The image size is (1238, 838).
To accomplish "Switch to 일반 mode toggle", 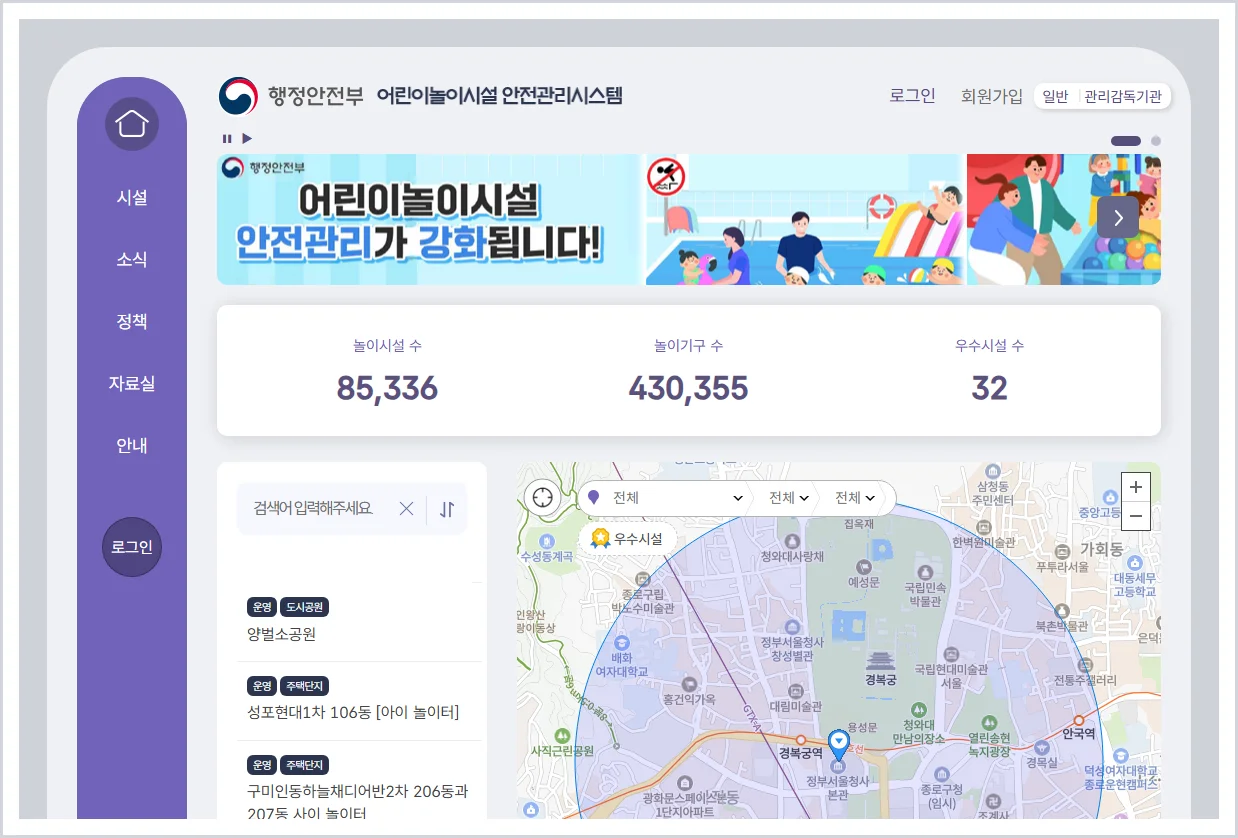I will coord(1055,97).
